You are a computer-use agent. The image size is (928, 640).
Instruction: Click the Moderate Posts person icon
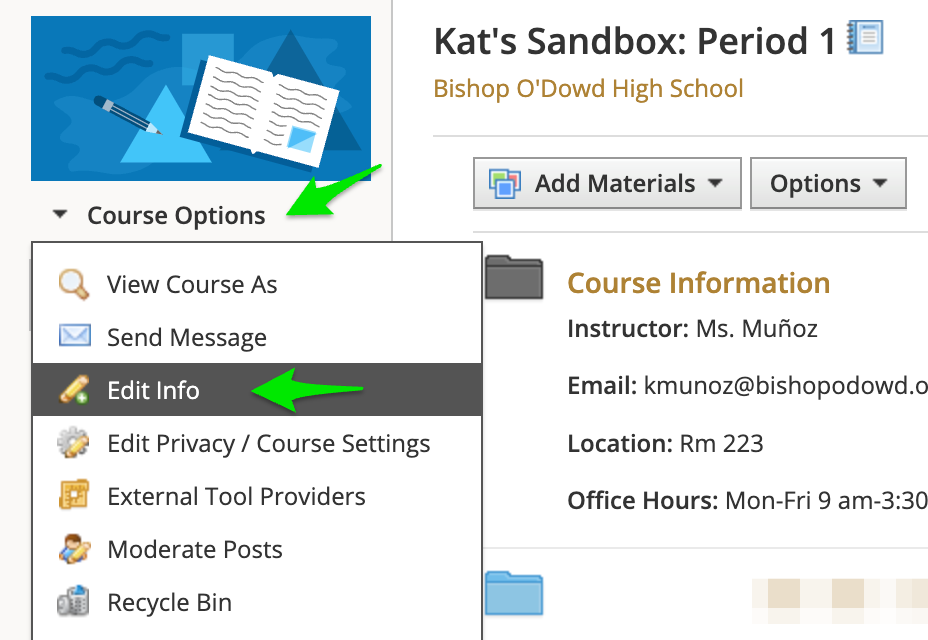[x=74, y=549]
